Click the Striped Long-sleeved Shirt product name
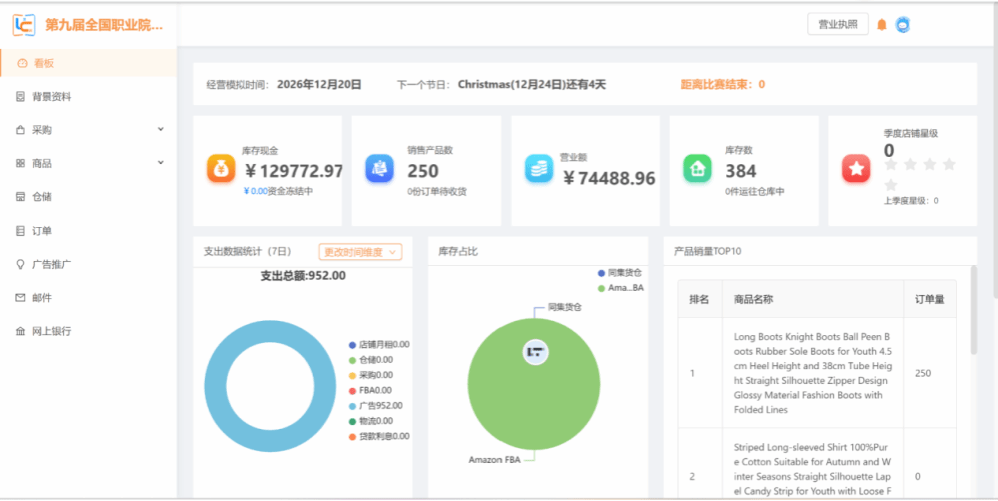The height and width of the screenshot is (501, 998). click(813, 469)
